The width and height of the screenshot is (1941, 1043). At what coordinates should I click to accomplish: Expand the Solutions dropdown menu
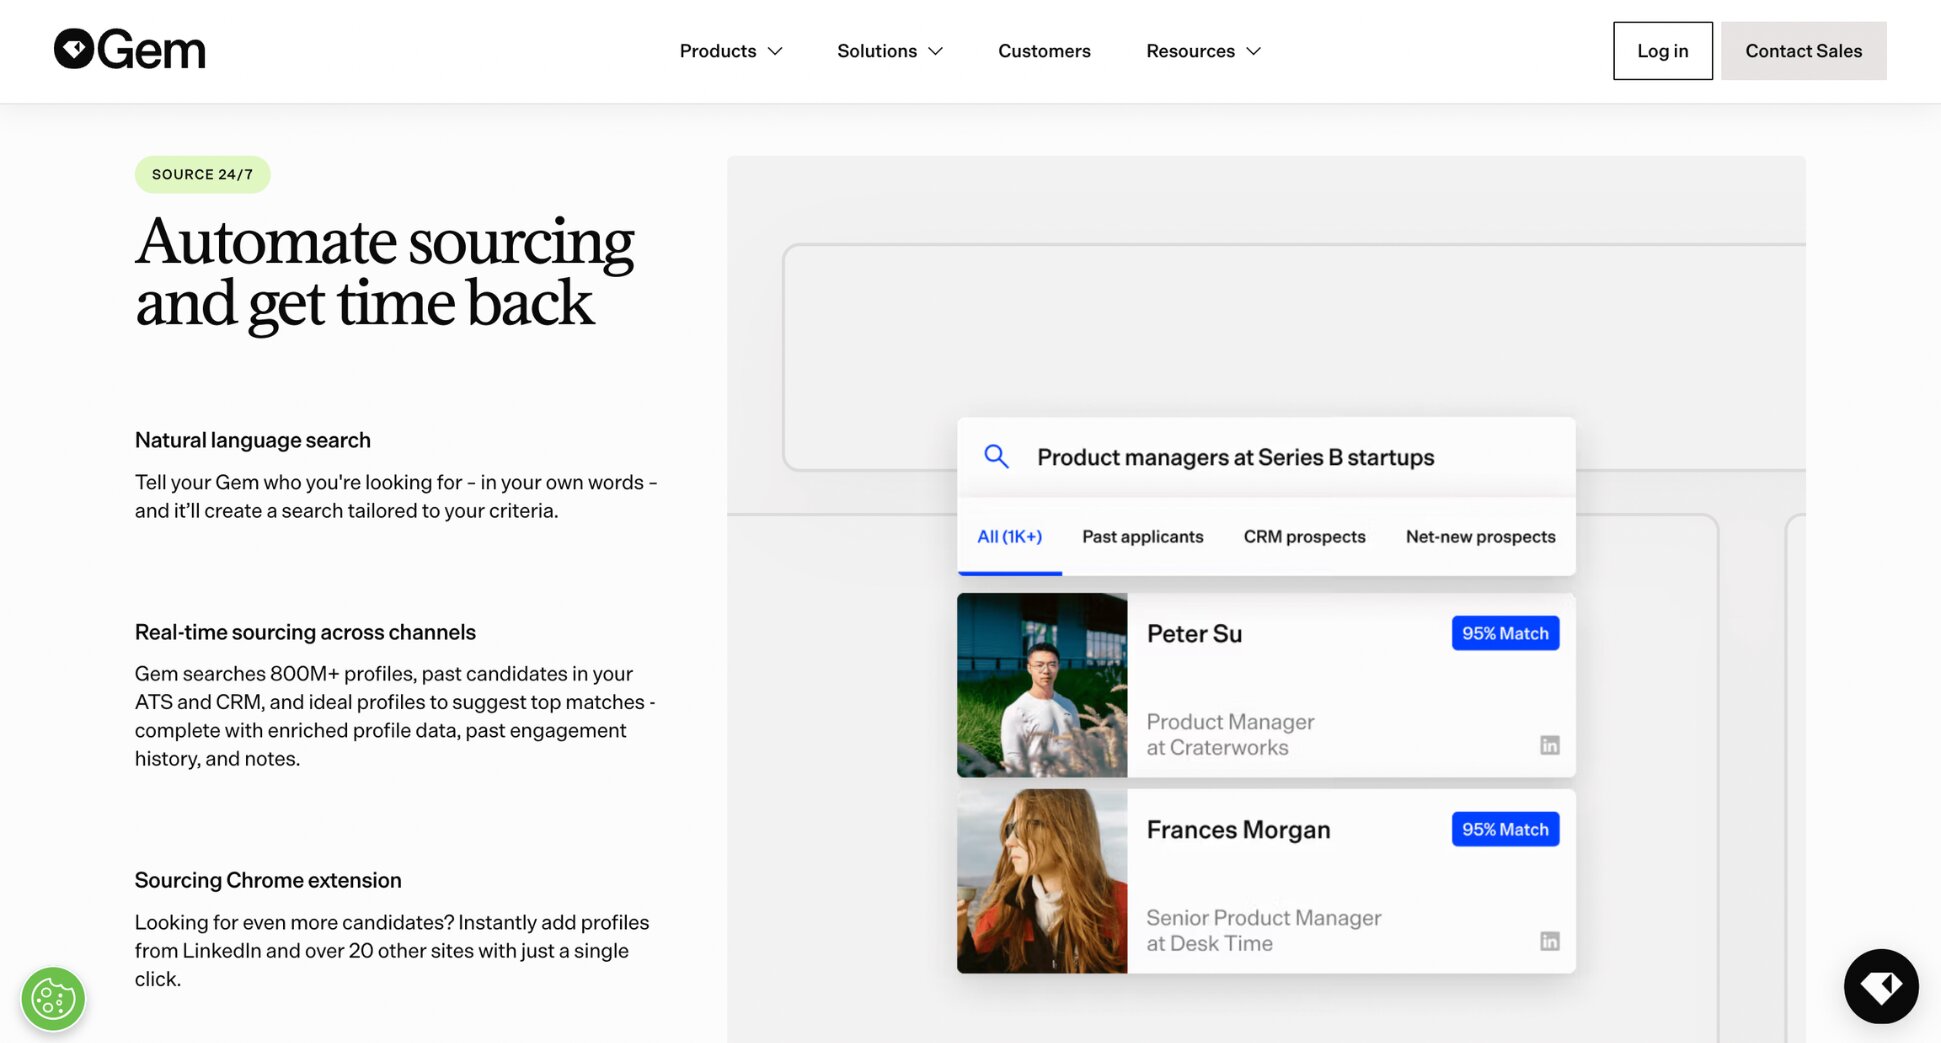point(890,51)
